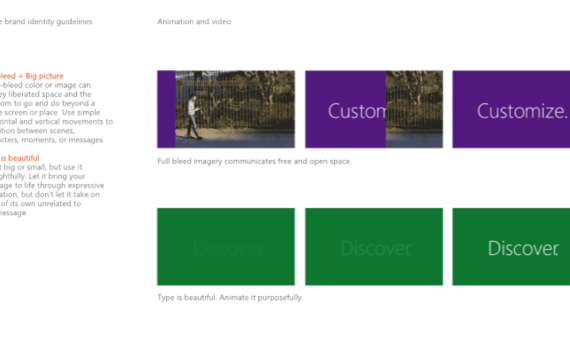Select the green tile with faintest 'Discover' text

(x=226, y=247)
